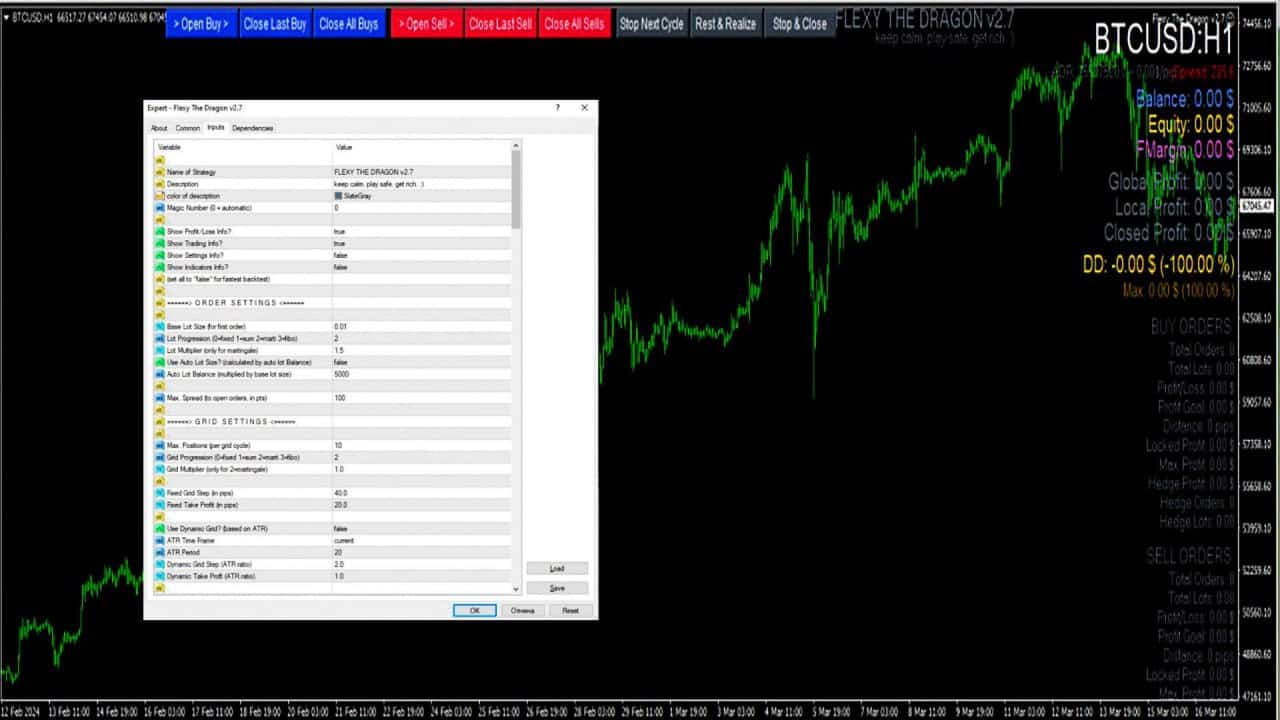
Task: Click the scrollbar up arrow in the inputs list
Action: point(515,145)
